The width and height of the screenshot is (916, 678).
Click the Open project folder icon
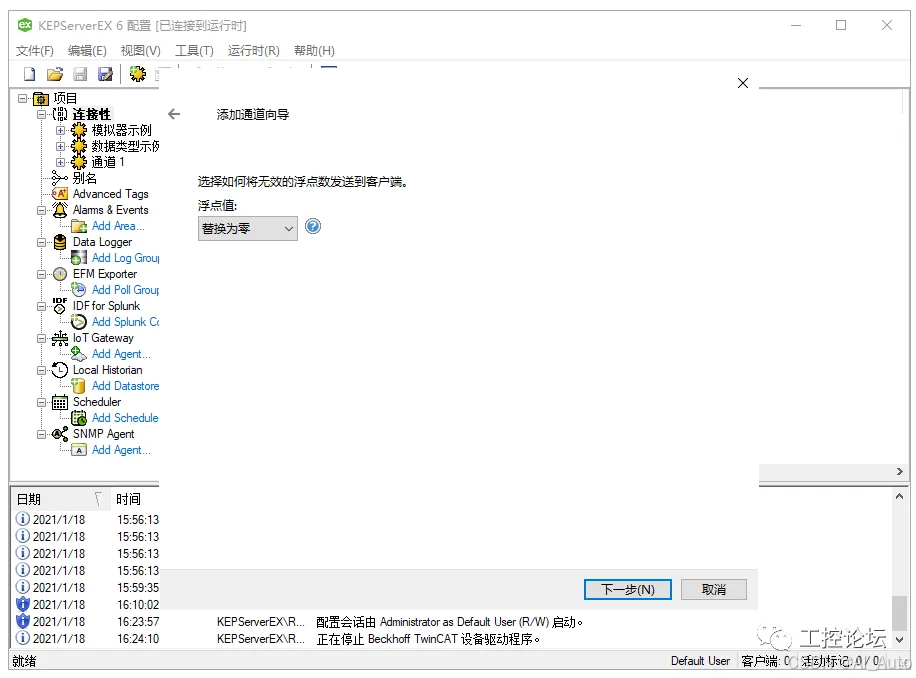point(55,74)
